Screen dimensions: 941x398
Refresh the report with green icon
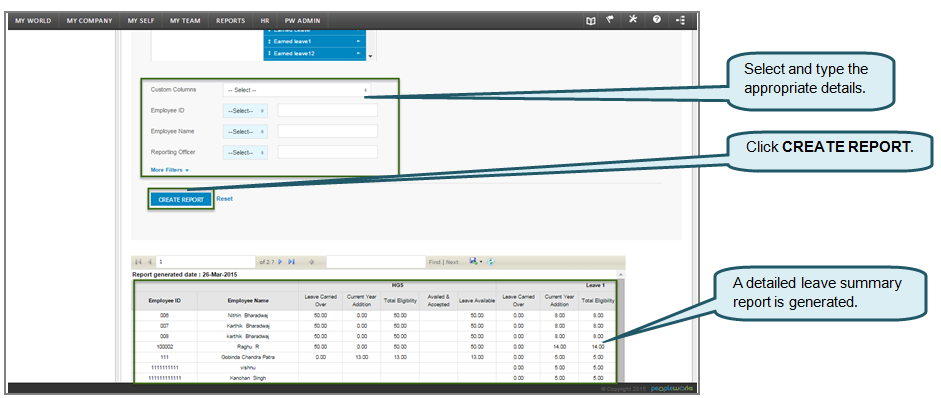(492, 262)
